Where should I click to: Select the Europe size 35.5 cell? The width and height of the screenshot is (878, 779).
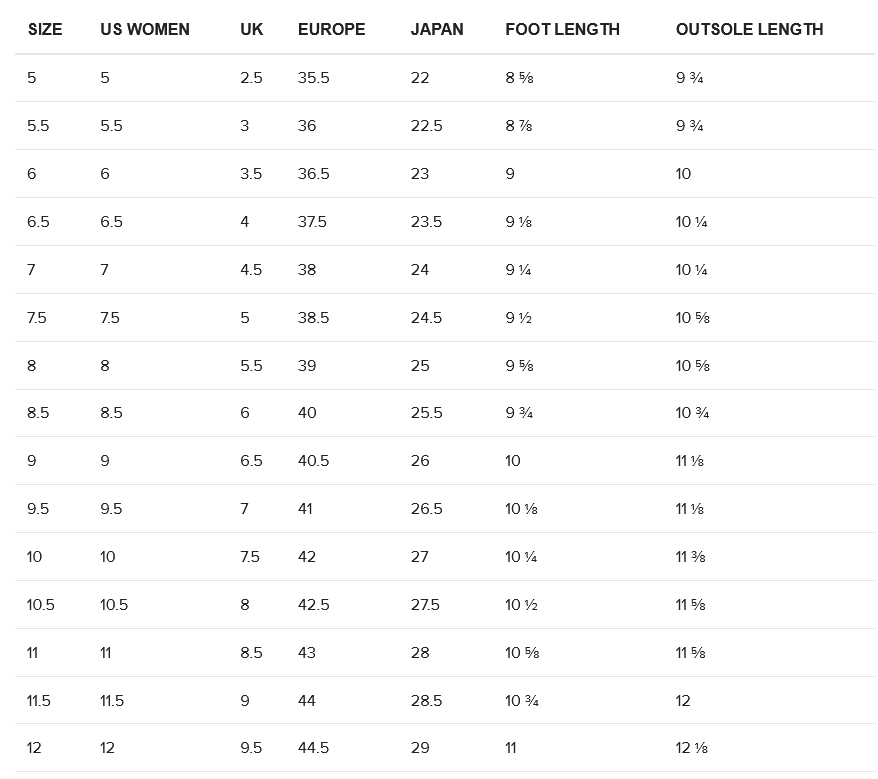314,78
